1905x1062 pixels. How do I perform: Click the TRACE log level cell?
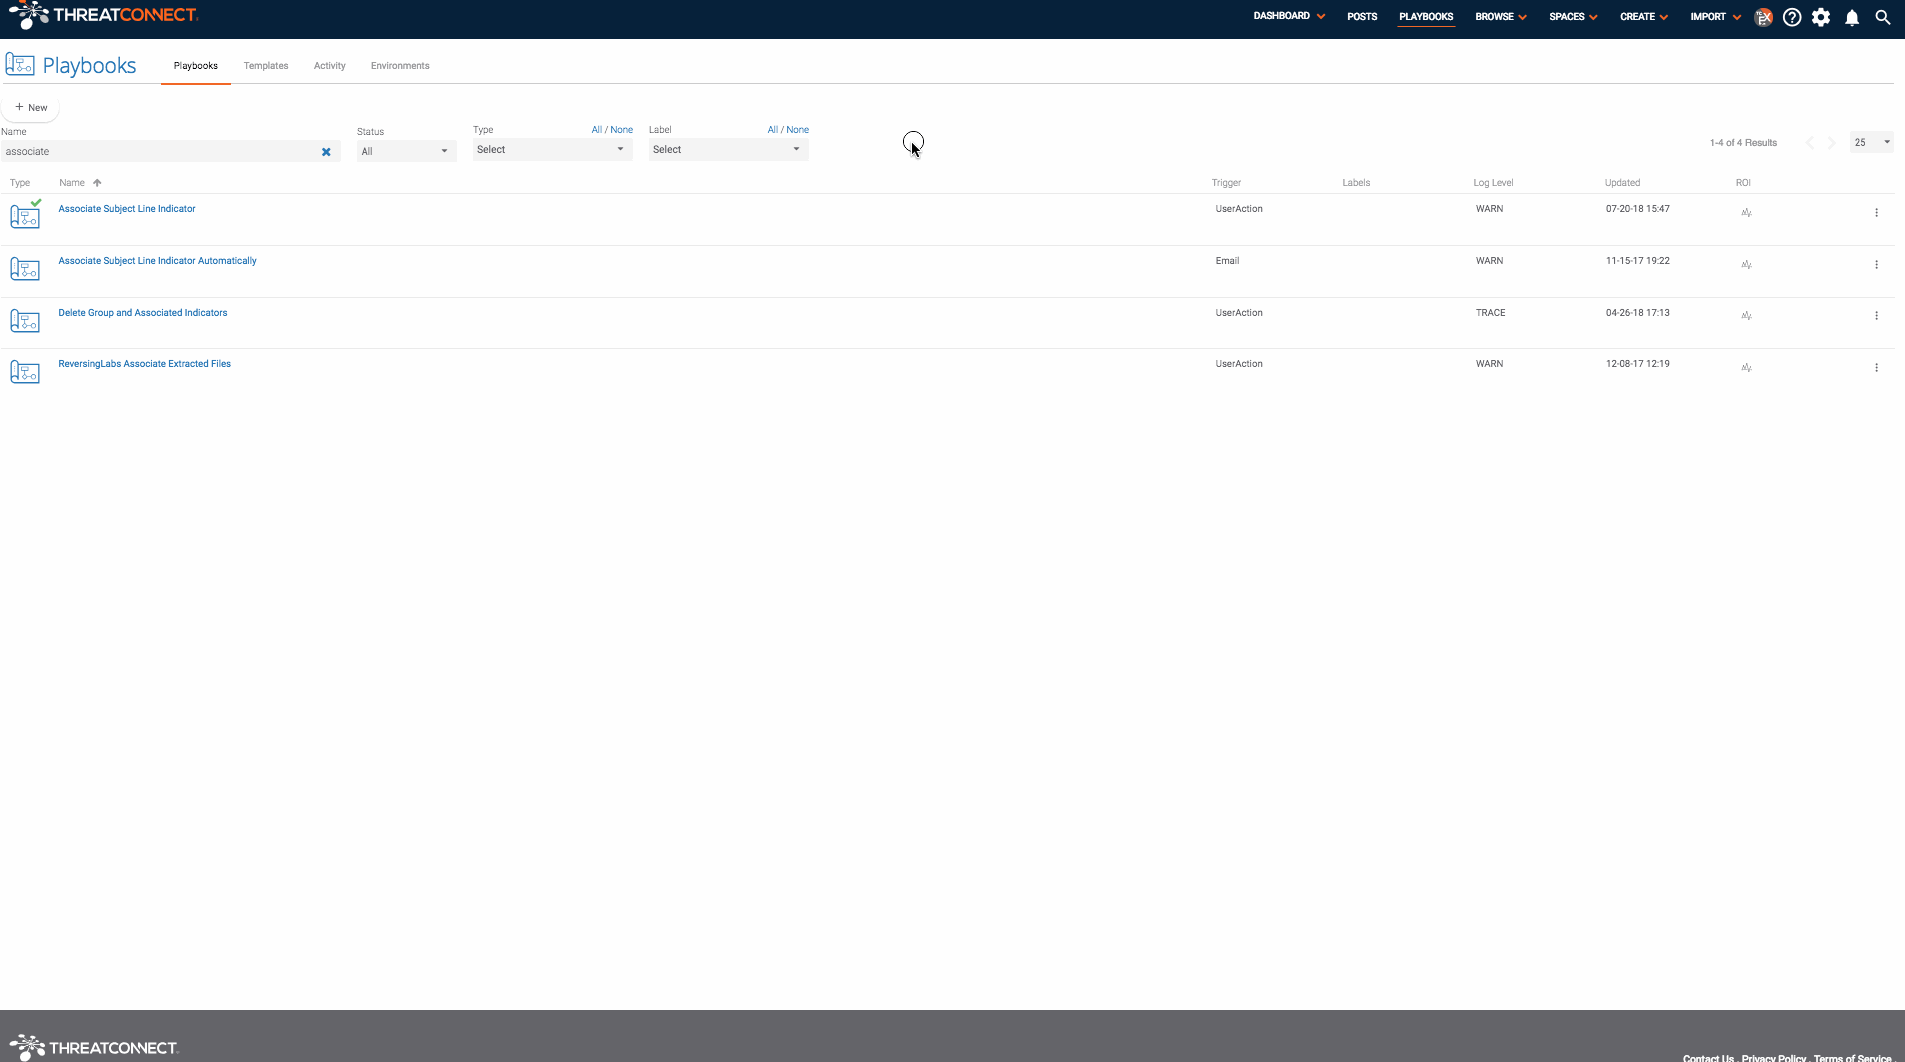1490,313
